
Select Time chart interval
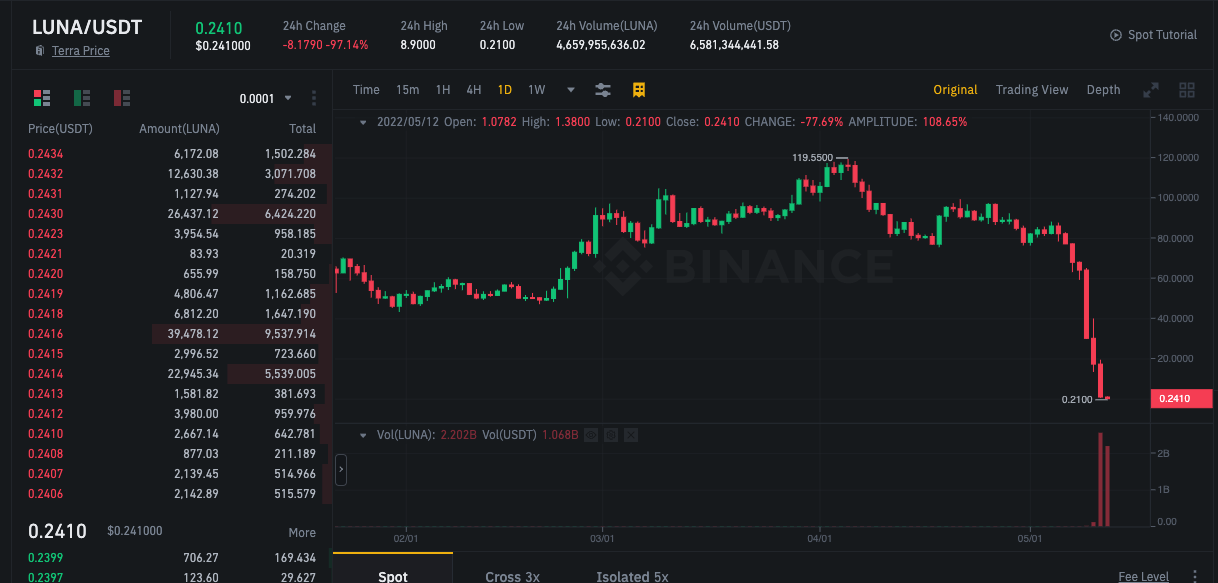point(366,90)
